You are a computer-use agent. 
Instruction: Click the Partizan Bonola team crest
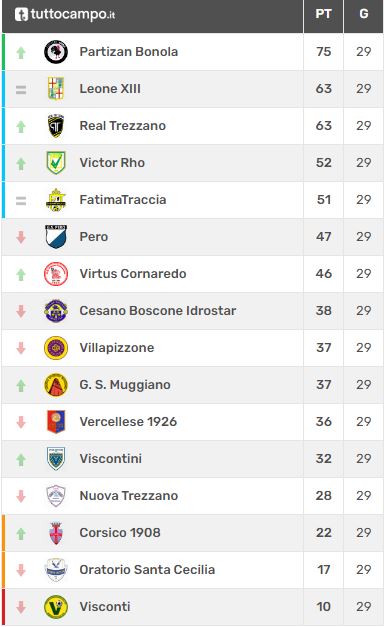56,52
